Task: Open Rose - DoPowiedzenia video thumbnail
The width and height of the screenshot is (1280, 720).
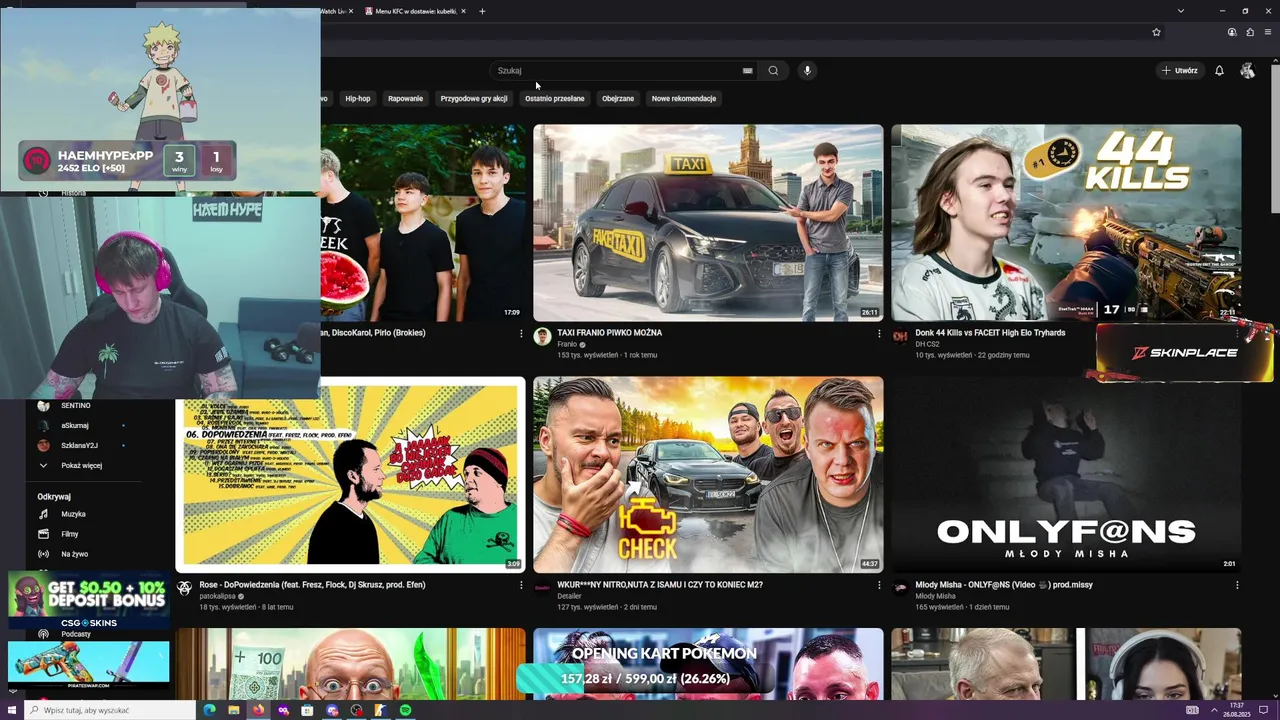Action: pyautogui.click(x=350, y=474)
